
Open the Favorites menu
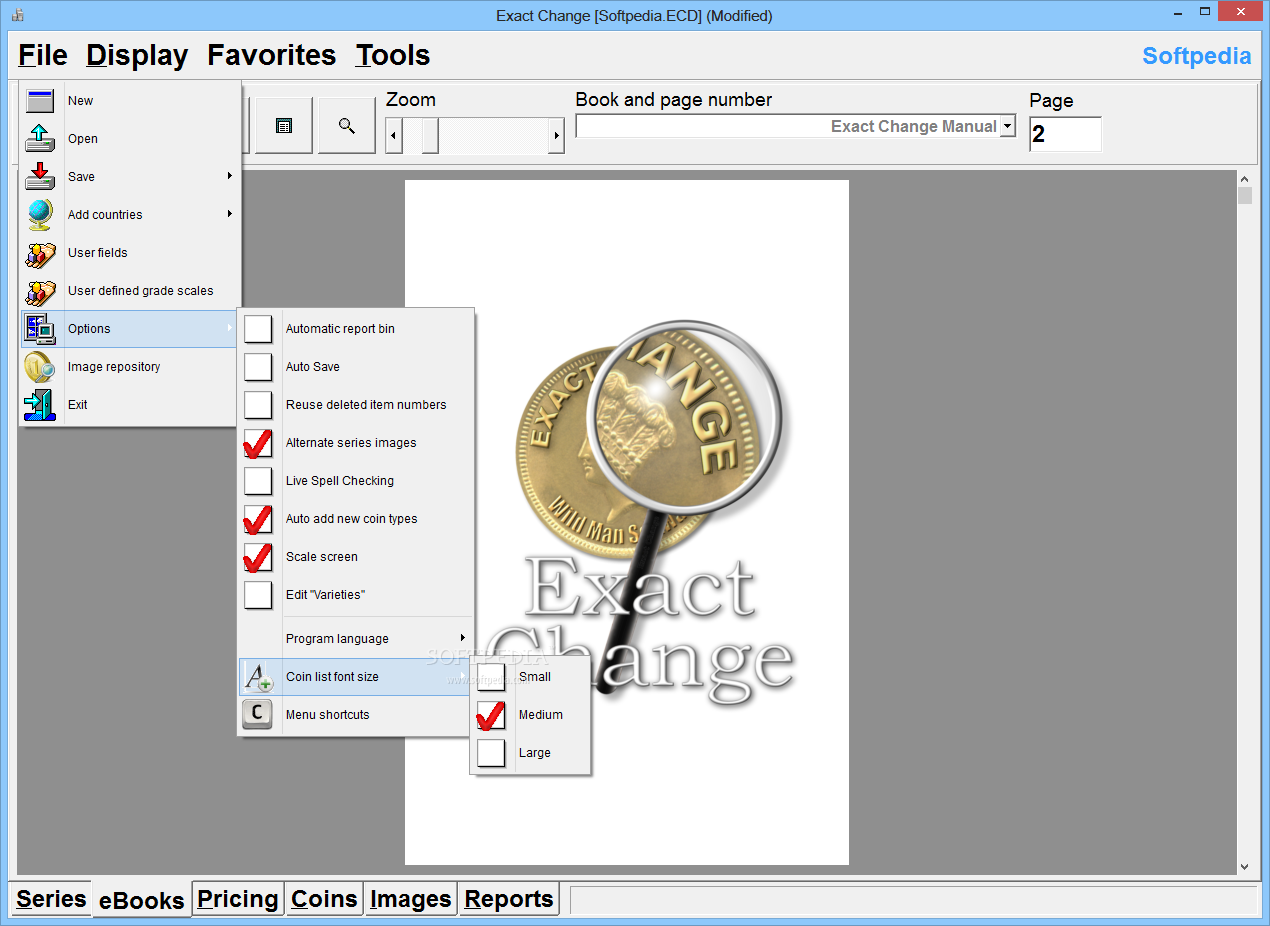click(272, 55)
